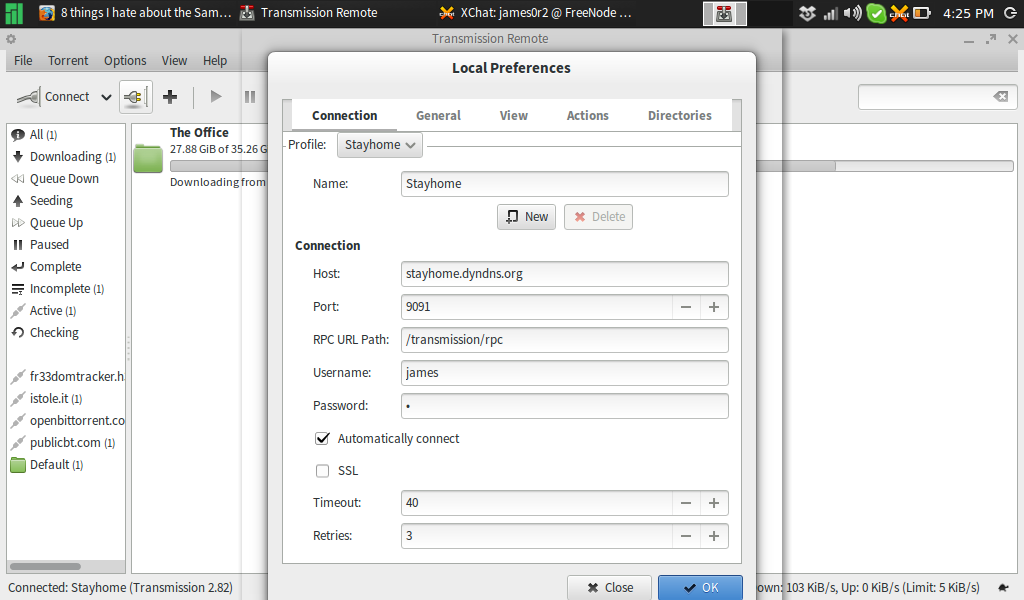The height and width of the screenshot is (600, 1024).
Task: Click the New profile button
Action: click(526, 217)
